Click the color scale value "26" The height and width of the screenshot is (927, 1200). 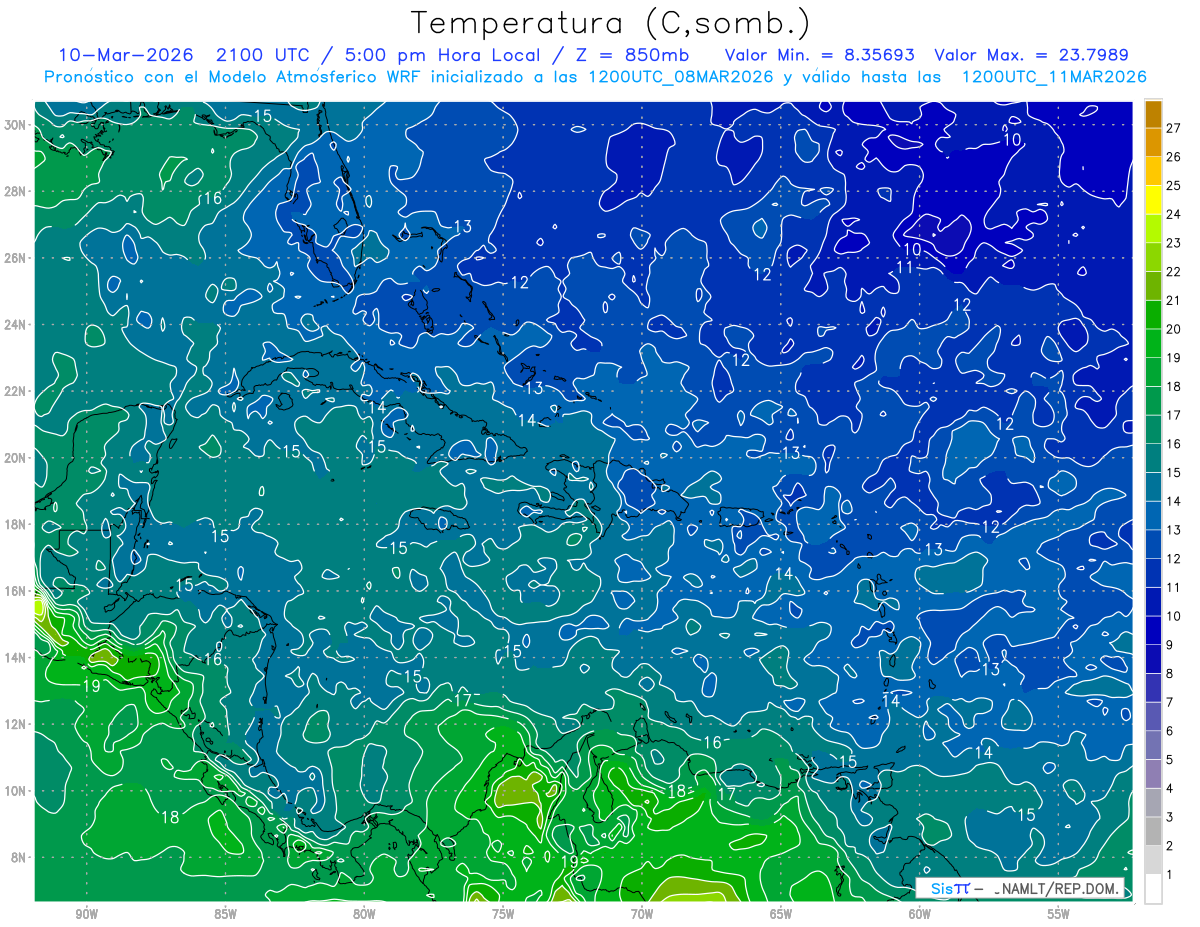[1173, 157]
